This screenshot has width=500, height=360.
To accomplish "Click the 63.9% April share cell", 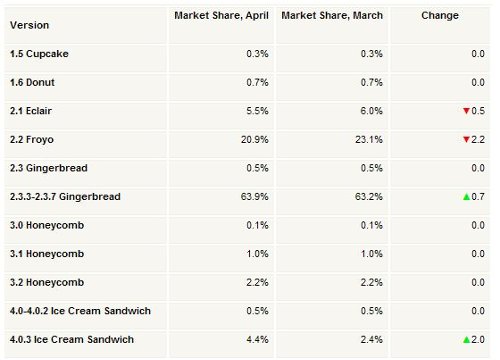I will (x=255, y=197).
